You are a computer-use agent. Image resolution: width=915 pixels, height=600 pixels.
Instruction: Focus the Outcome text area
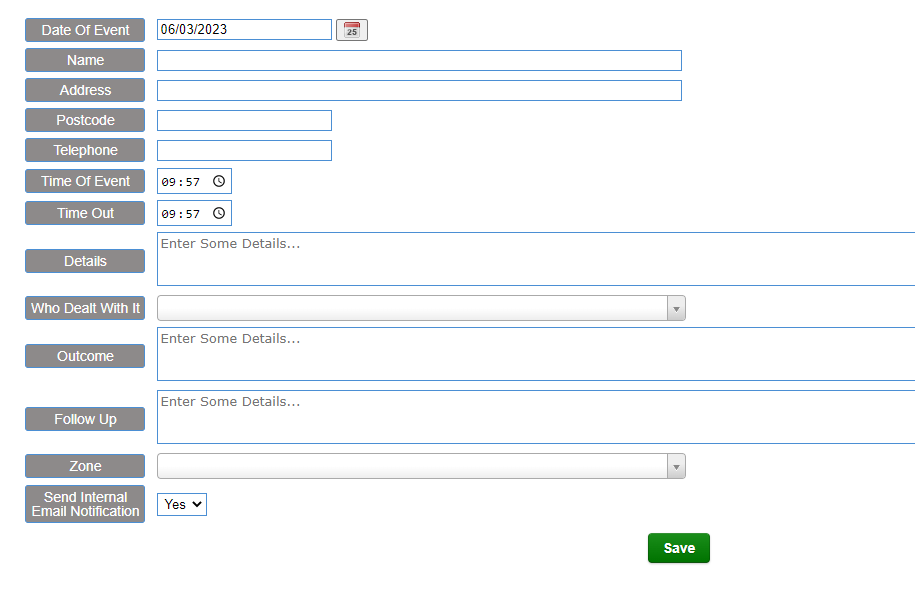[x=535, y=355]
